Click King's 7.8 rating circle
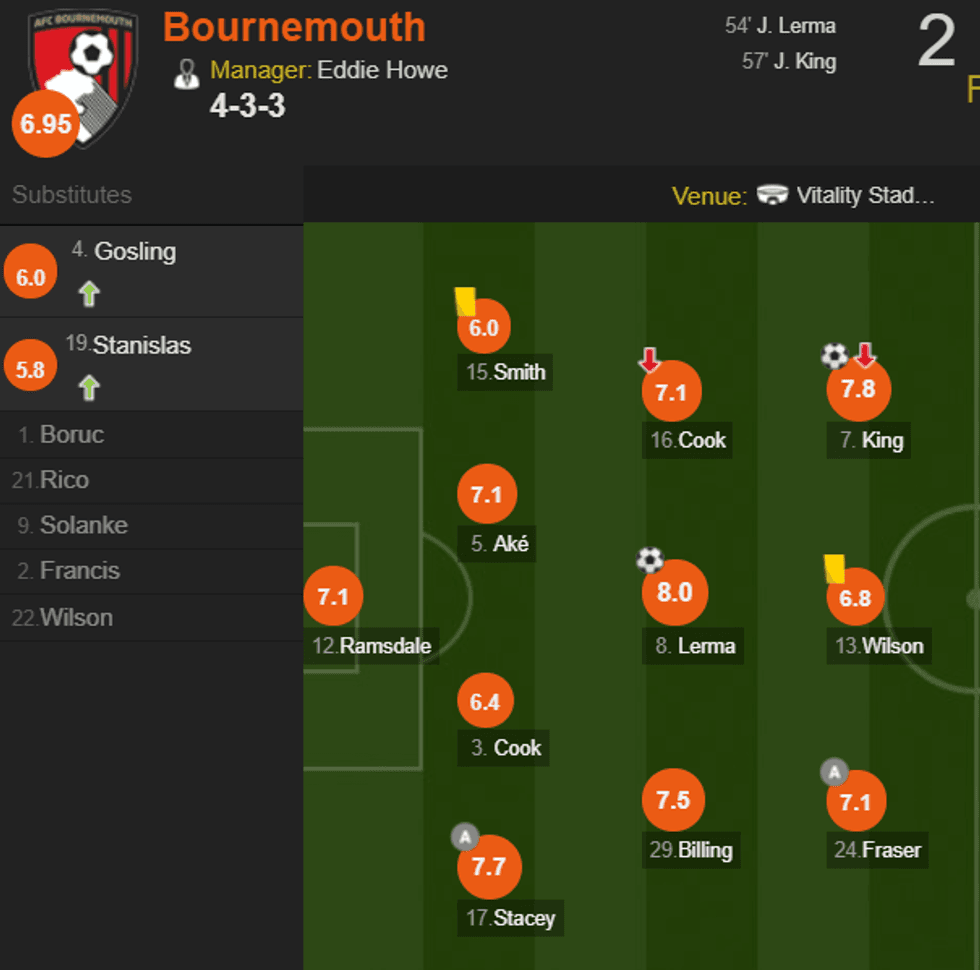 [x=858, y=389]
